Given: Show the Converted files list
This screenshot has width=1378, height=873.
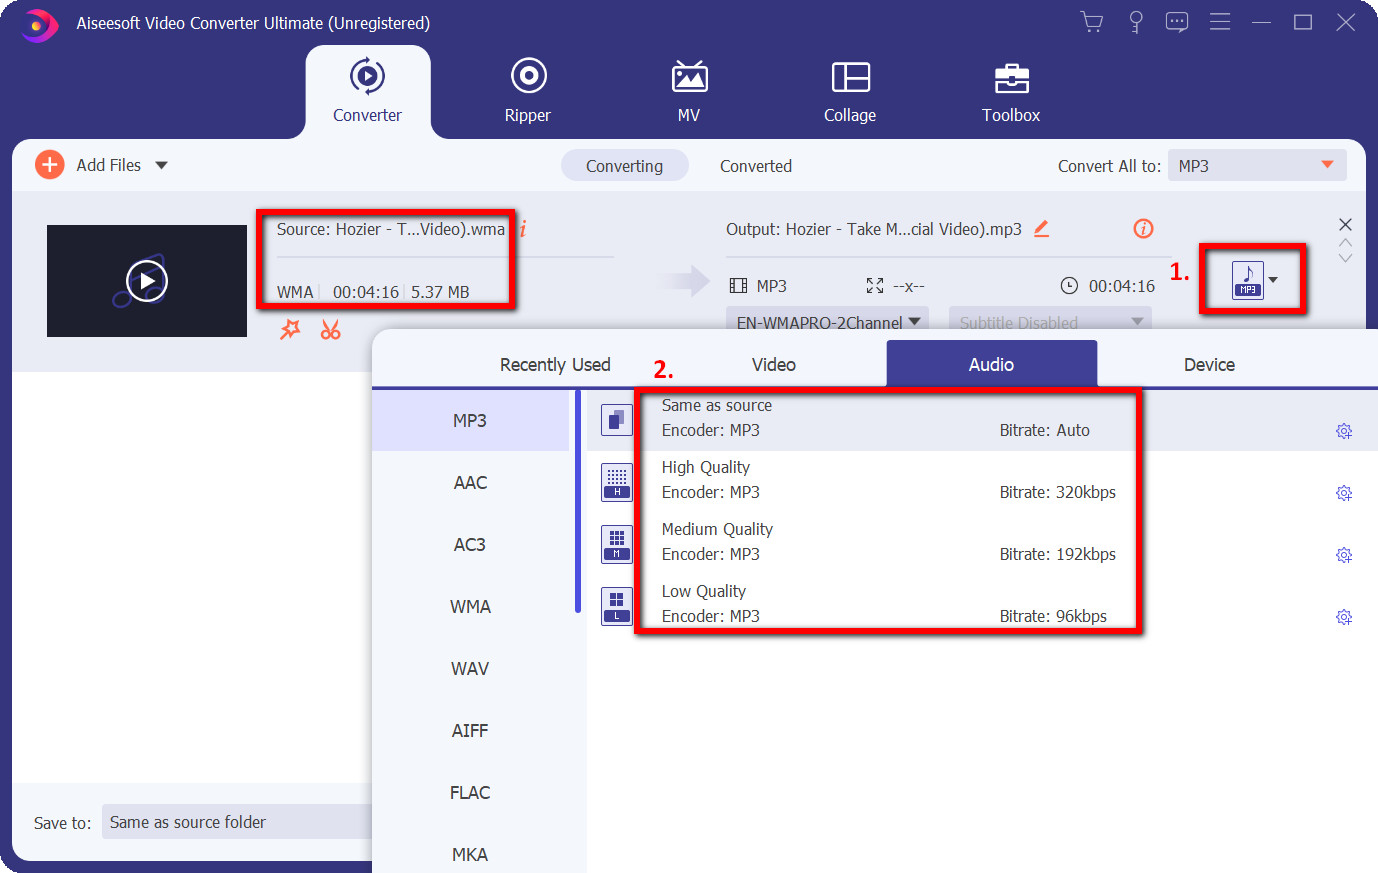Looking at the screenshot, I should pyautogui.click(x=755, y=166).
